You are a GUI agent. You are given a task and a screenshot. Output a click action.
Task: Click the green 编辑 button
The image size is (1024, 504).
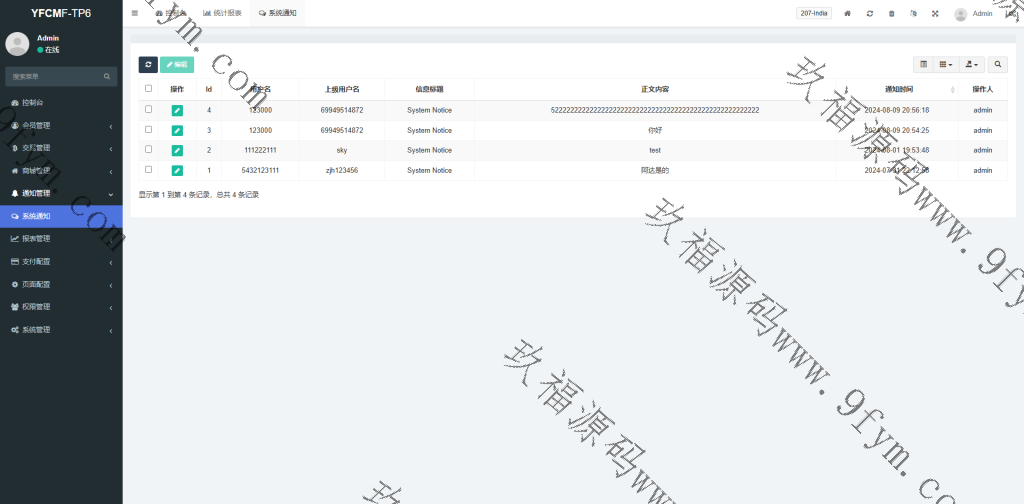tap(177, 64)
